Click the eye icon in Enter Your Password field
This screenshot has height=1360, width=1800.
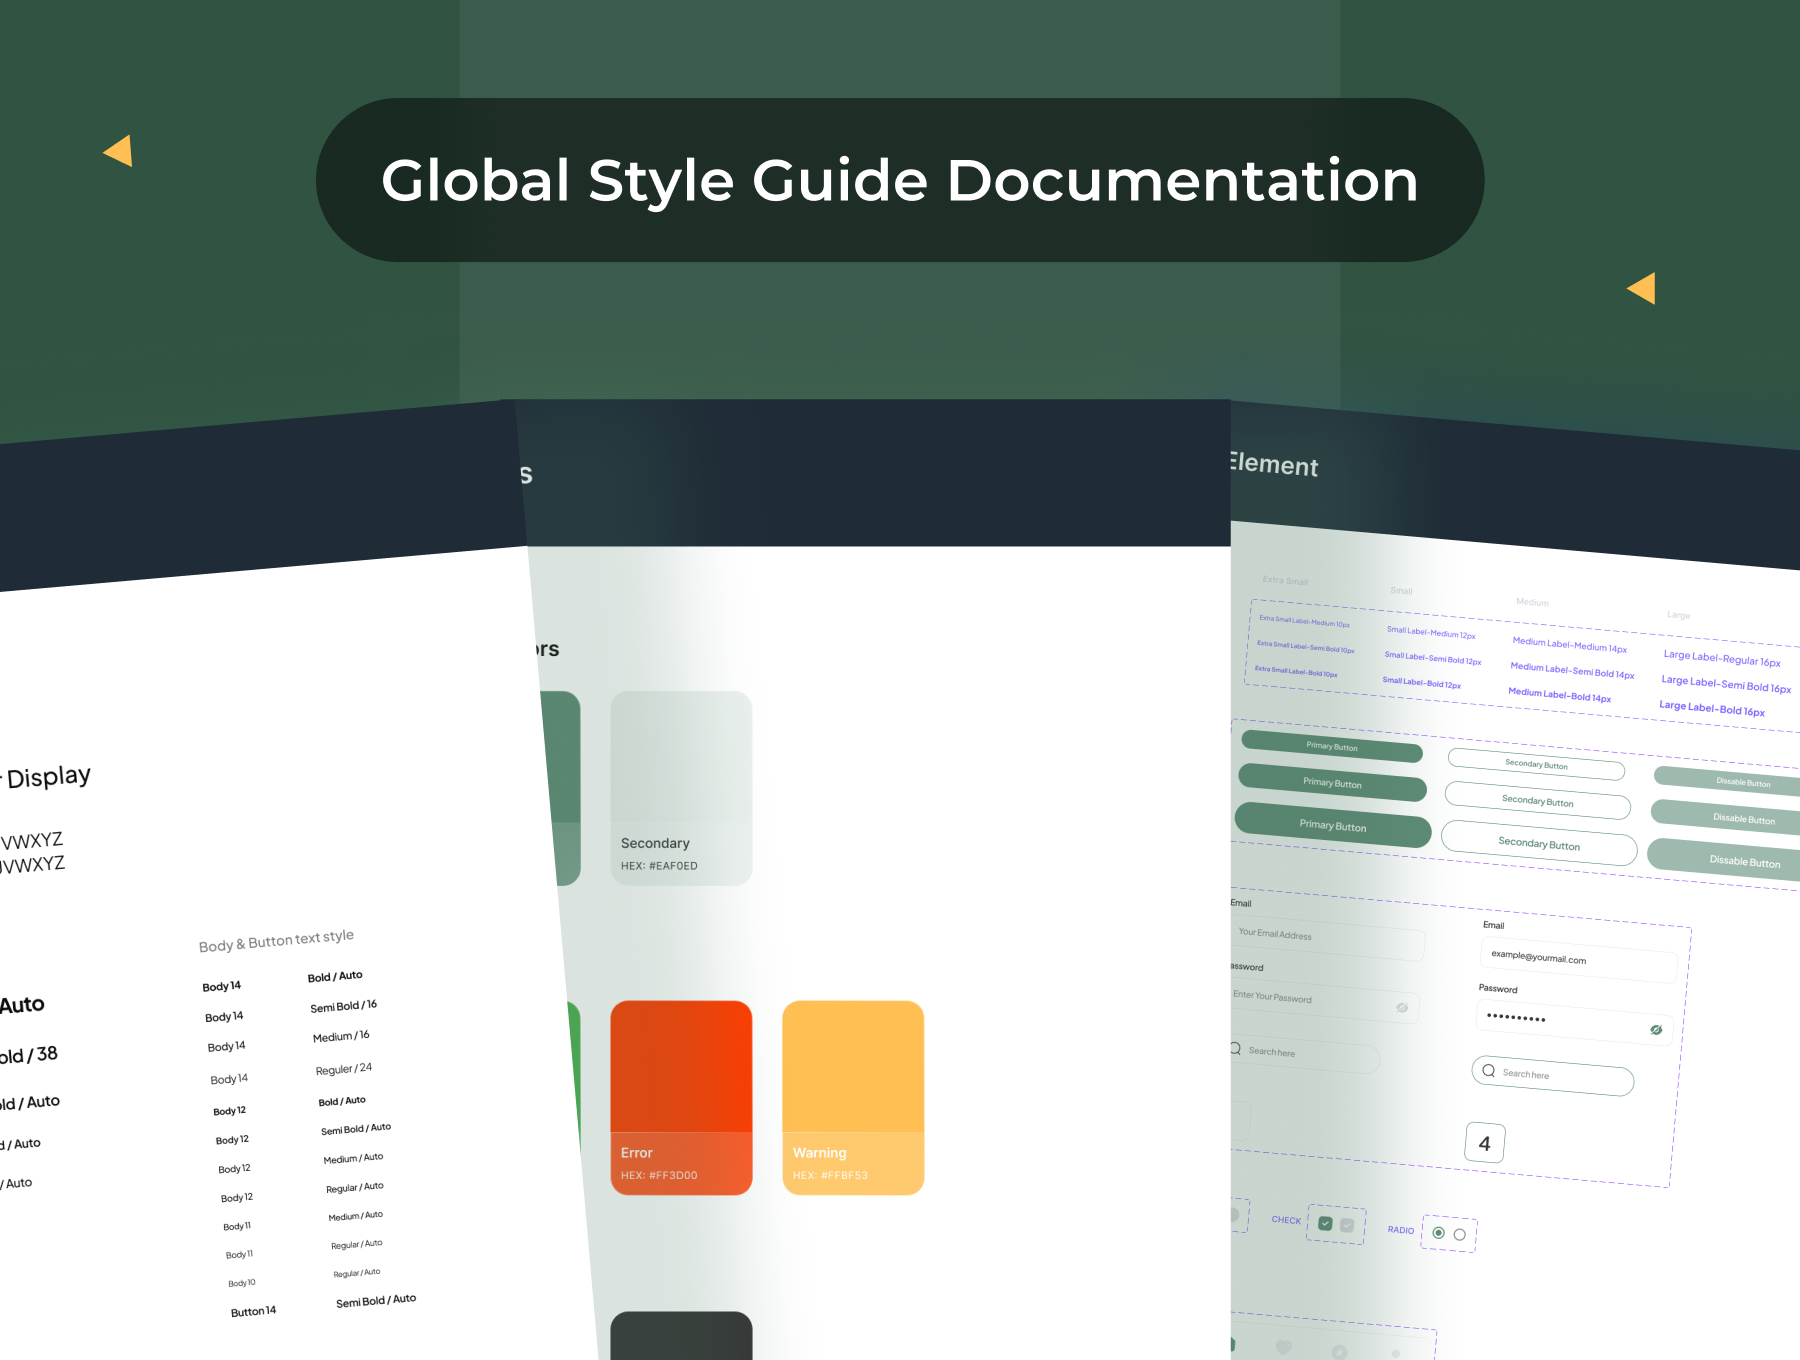[x=1403, y=1007]
